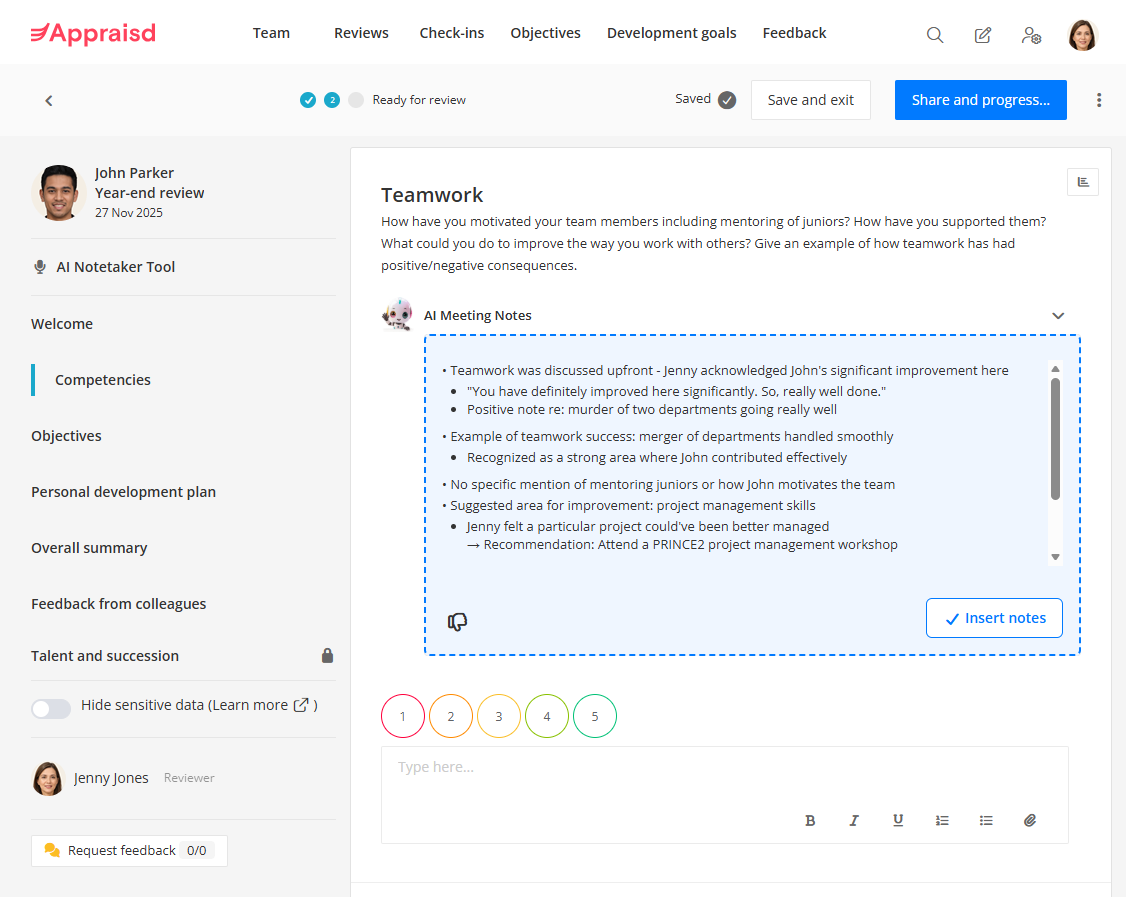
Task: Collapse the AI Meeting Notes section
Action: [1058, 316]
